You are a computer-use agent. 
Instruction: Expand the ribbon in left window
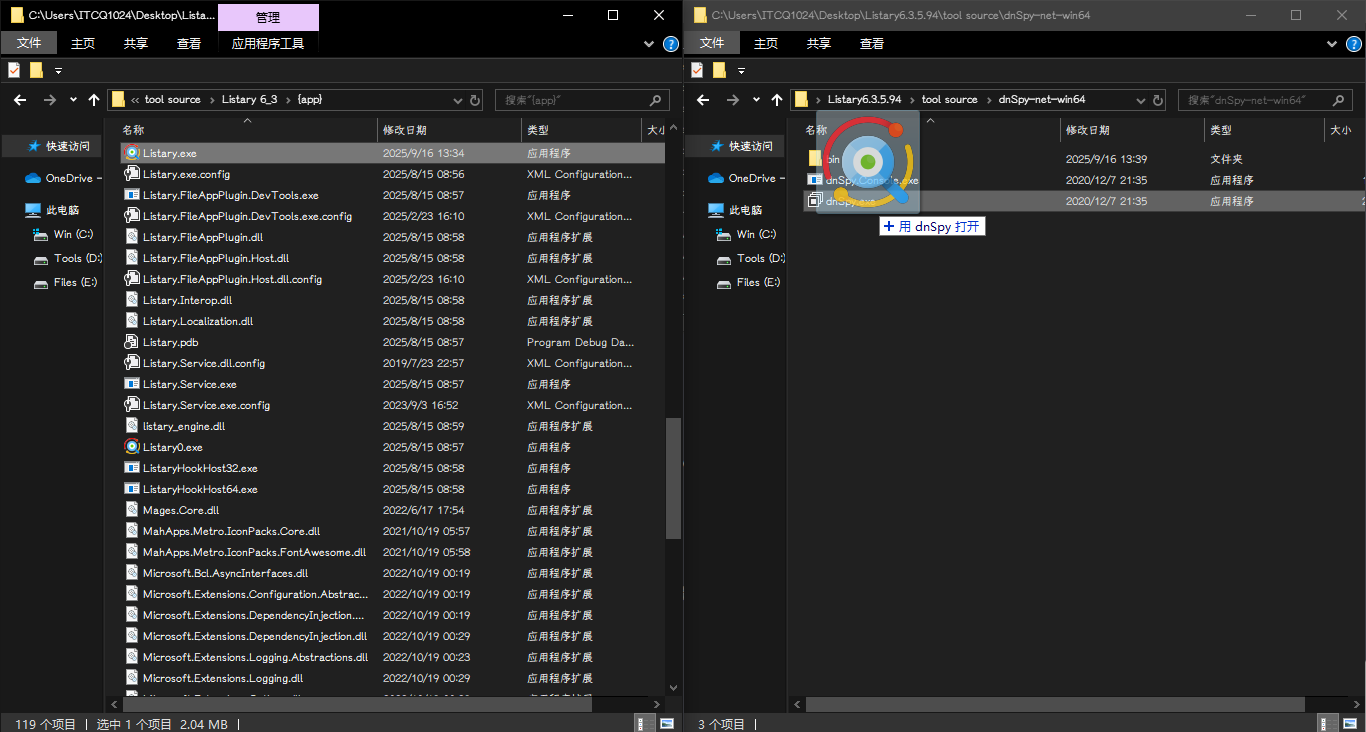pos(647,44)
